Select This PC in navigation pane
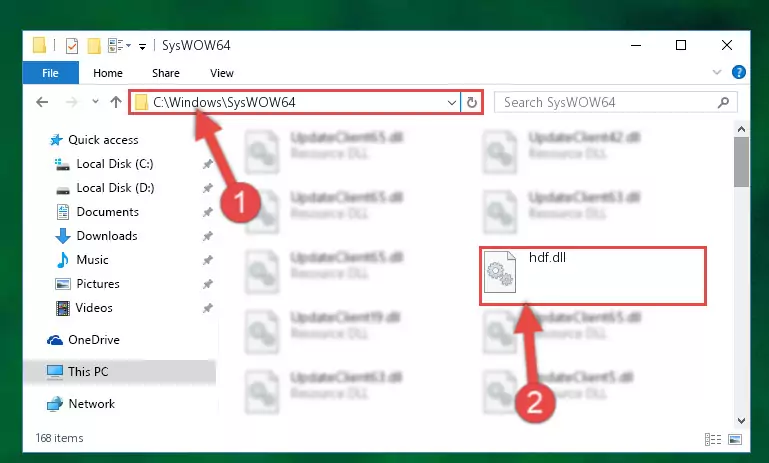The height and width of the screenshot is (463, 769). point(119,372)
